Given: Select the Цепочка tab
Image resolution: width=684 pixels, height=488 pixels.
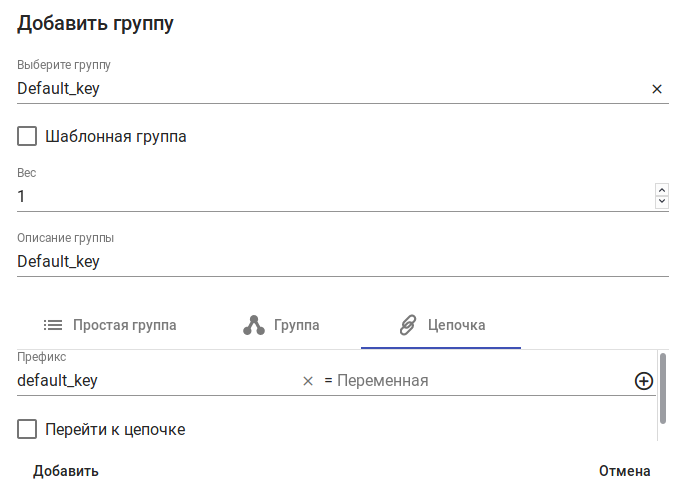Looking at the screenshot, I should 441,325.
